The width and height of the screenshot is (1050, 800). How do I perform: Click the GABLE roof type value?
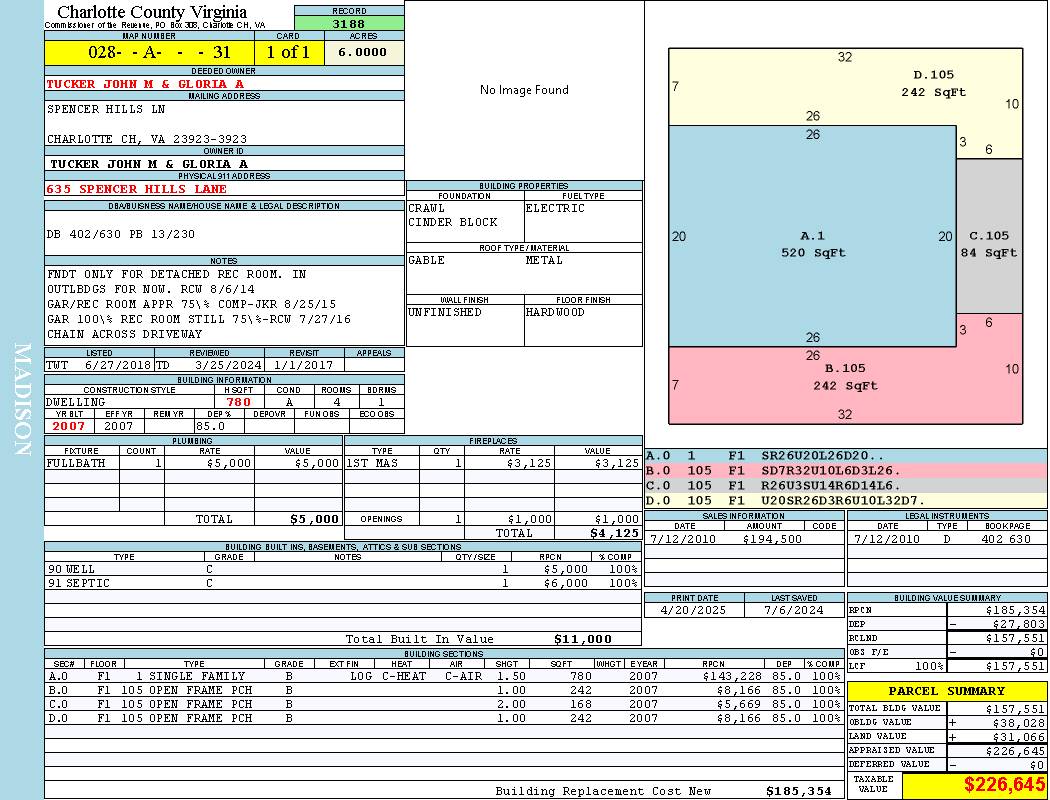(x=427, y=260)
